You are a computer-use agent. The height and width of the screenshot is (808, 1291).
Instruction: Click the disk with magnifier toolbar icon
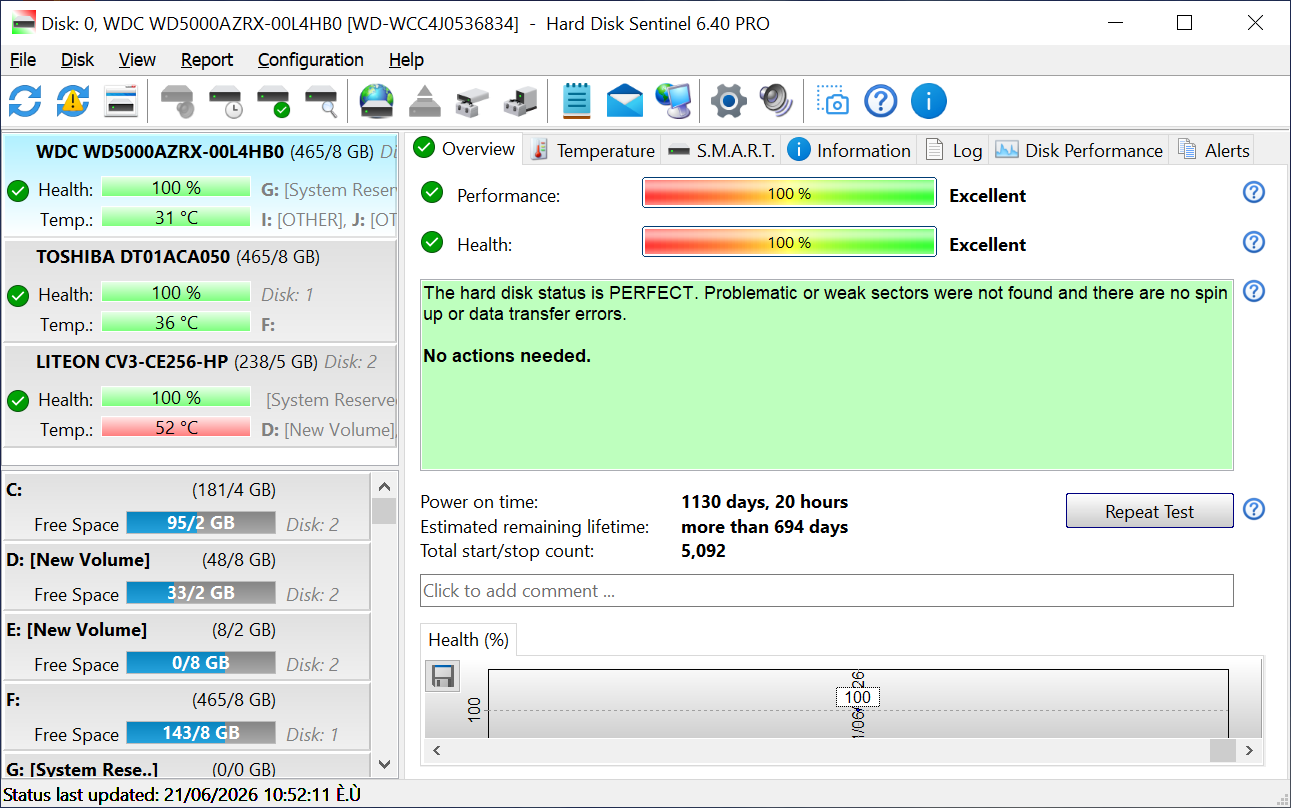tap(321, 101)
